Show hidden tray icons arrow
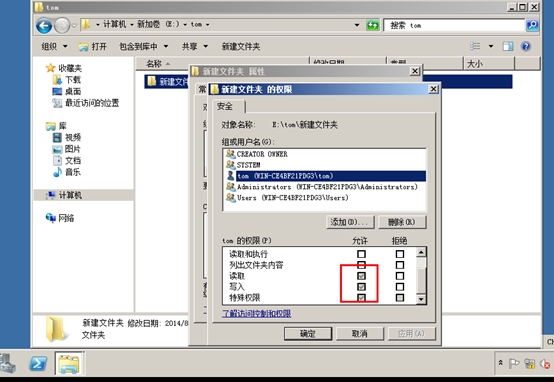 (x=500, y=363)
